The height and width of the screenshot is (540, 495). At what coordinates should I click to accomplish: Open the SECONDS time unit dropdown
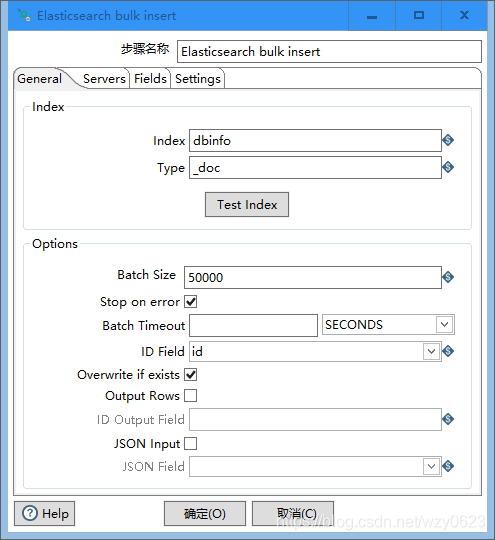pos(444,324)
